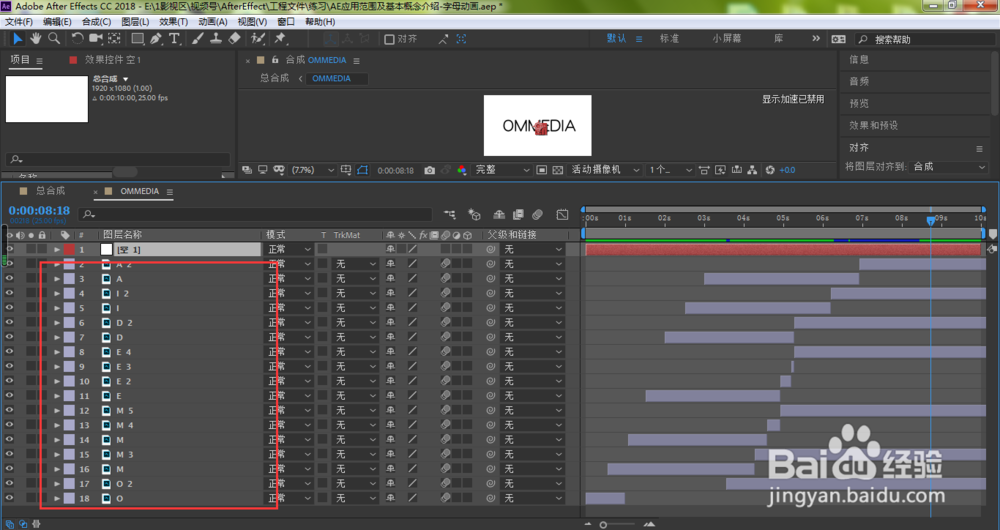Screen dimensions: 1000x530
Task: Open the composition flowchart icon
Action: [x=753, y=170]
